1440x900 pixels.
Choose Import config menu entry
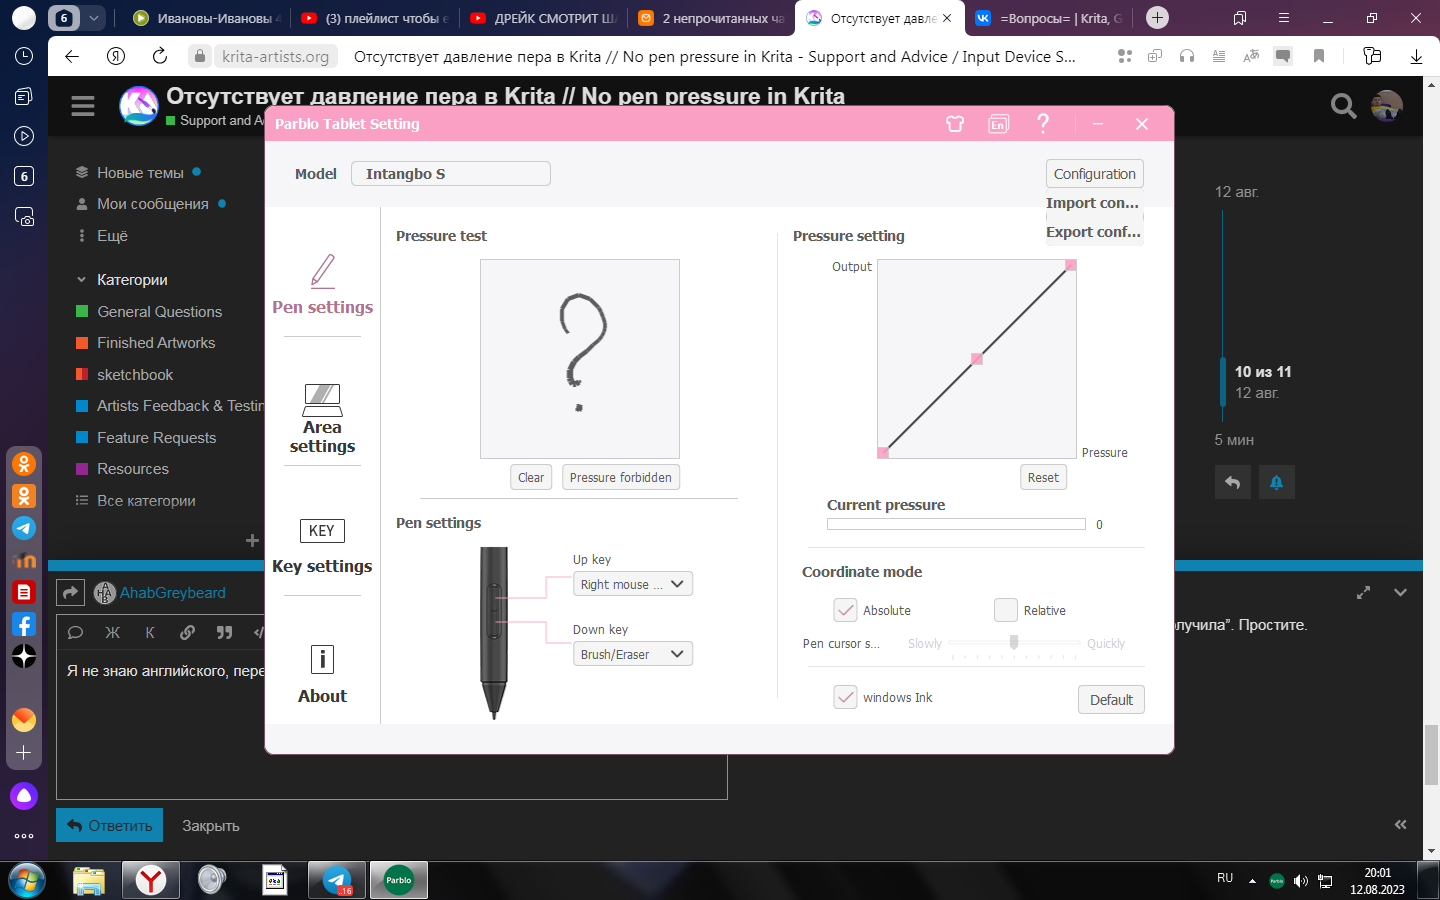click(1093, 203)
